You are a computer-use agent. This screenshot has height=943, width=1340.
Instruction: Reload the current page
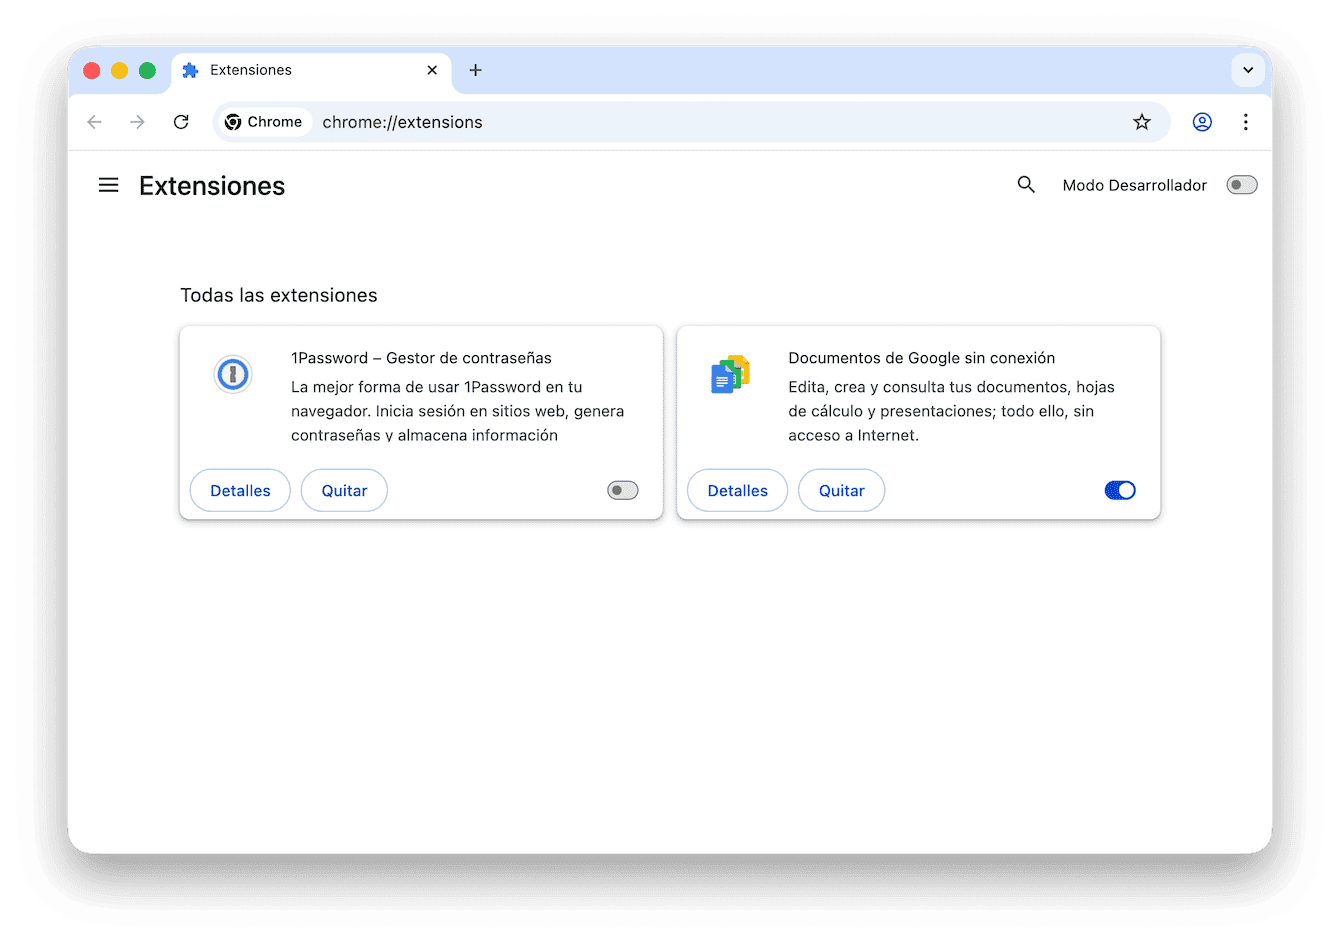(181, 121)
